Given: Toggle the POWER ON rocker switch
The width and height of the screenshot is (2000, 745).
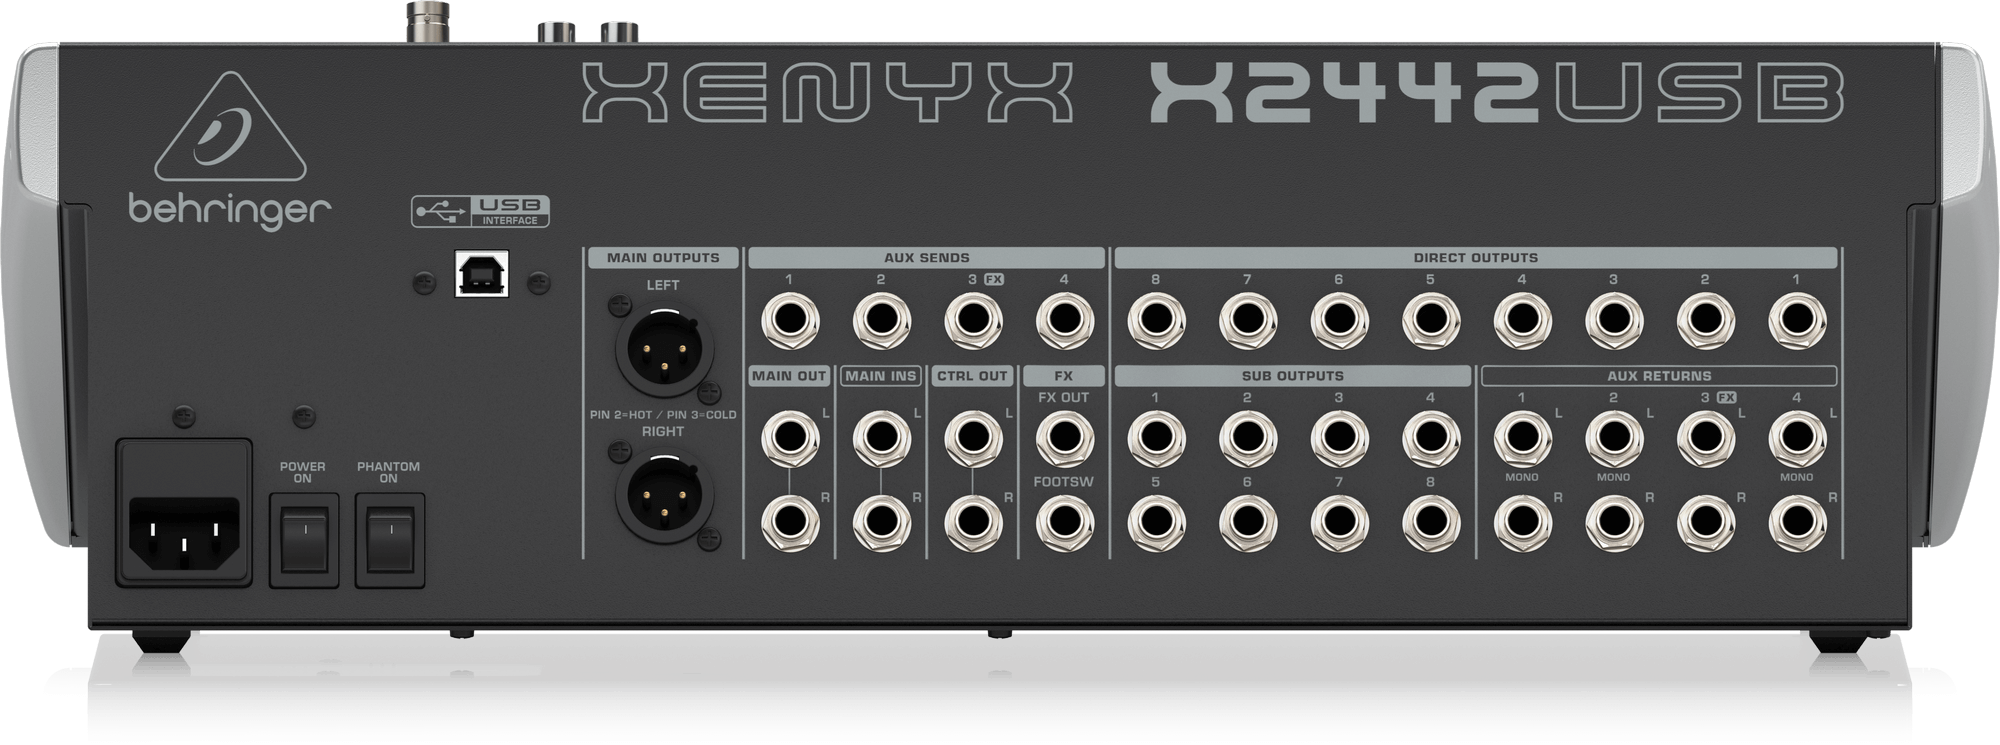Looking at the screenshot, I should click(303, 540).
